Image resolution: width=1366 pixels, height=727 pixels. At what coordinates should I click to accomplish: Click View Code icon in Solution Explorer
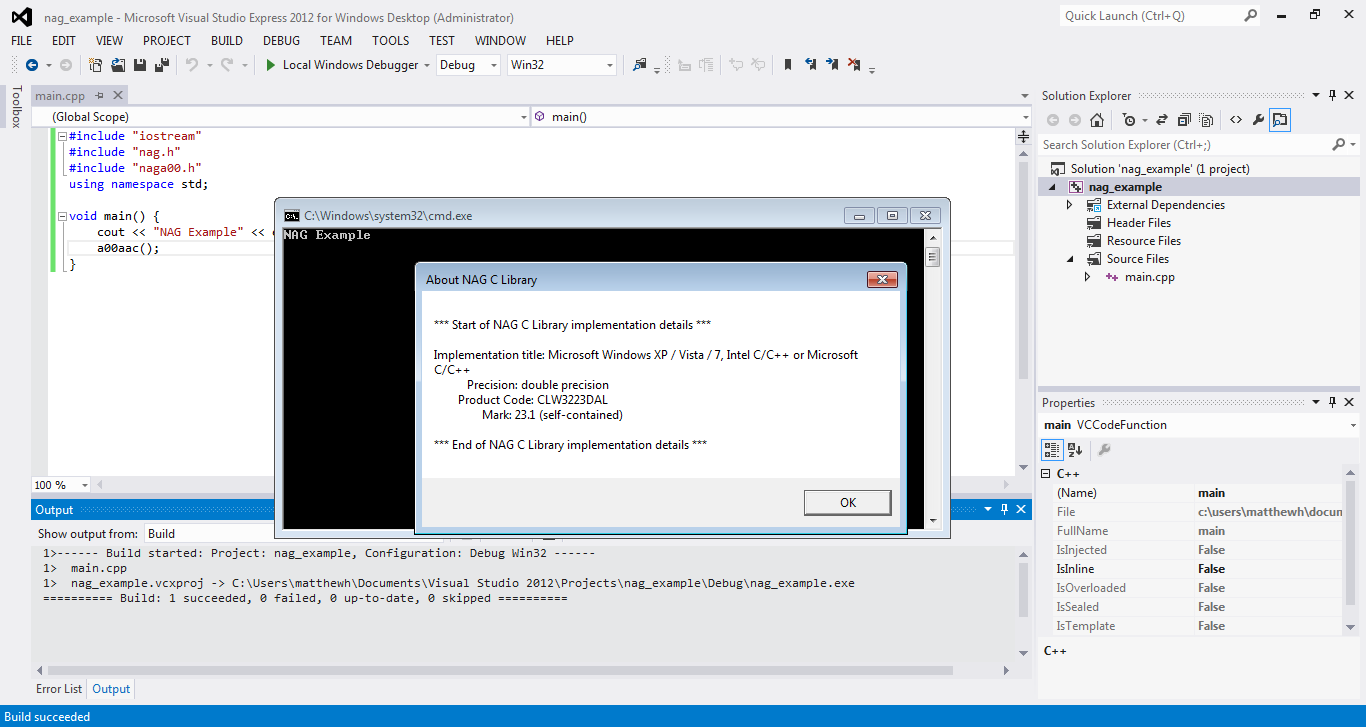1236,120
